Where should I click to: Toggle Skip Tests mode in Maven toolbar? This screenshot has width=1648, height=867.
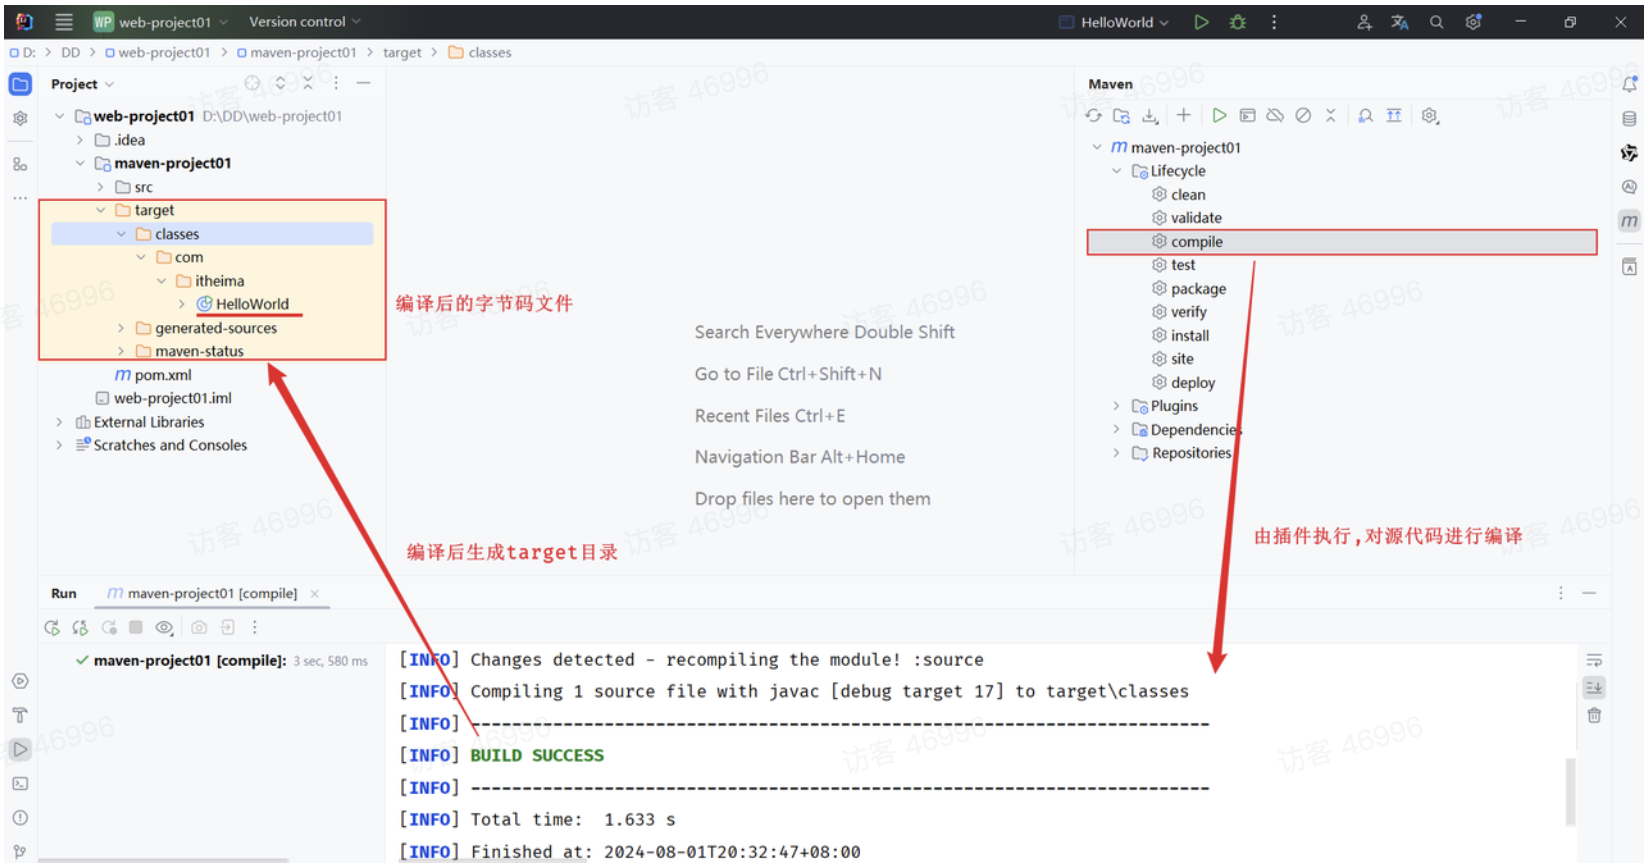coord(1303,116)
